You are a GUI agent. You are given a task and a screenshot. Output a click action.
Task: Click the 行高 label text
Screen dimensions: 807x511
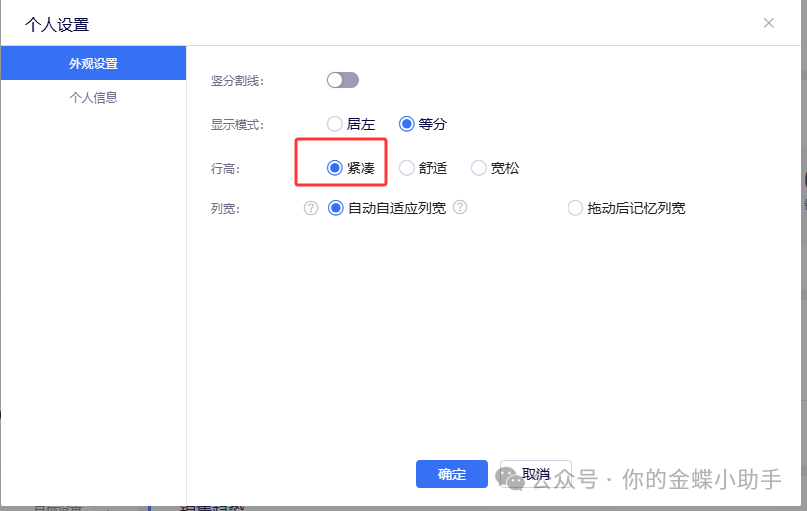[225, 169]
